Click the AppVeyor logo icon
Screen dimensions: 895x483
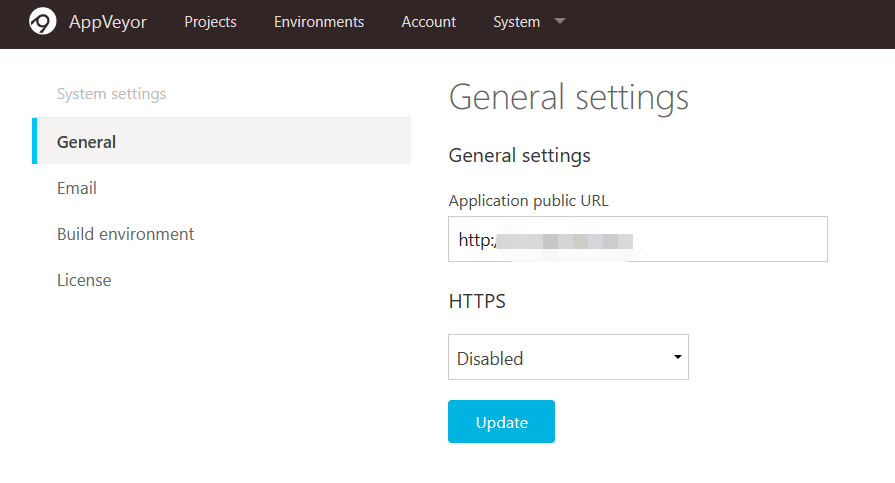pos(43,21)
